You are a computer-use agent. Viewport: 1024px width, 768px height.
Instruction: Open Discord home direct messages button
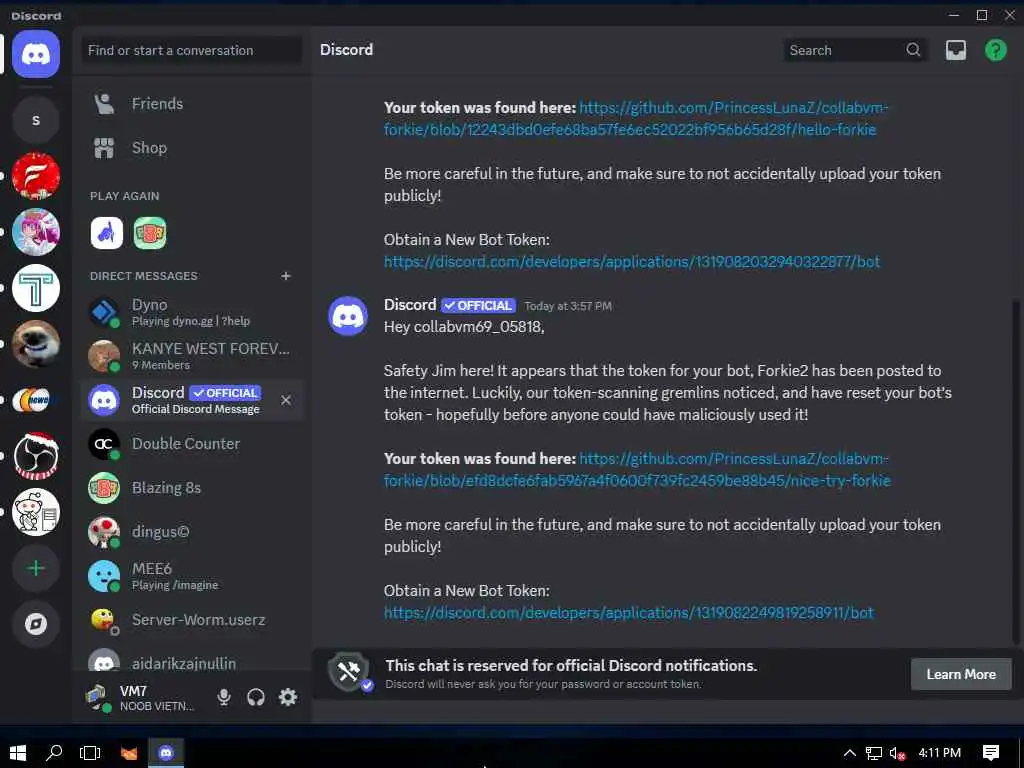tap(36, 54)
